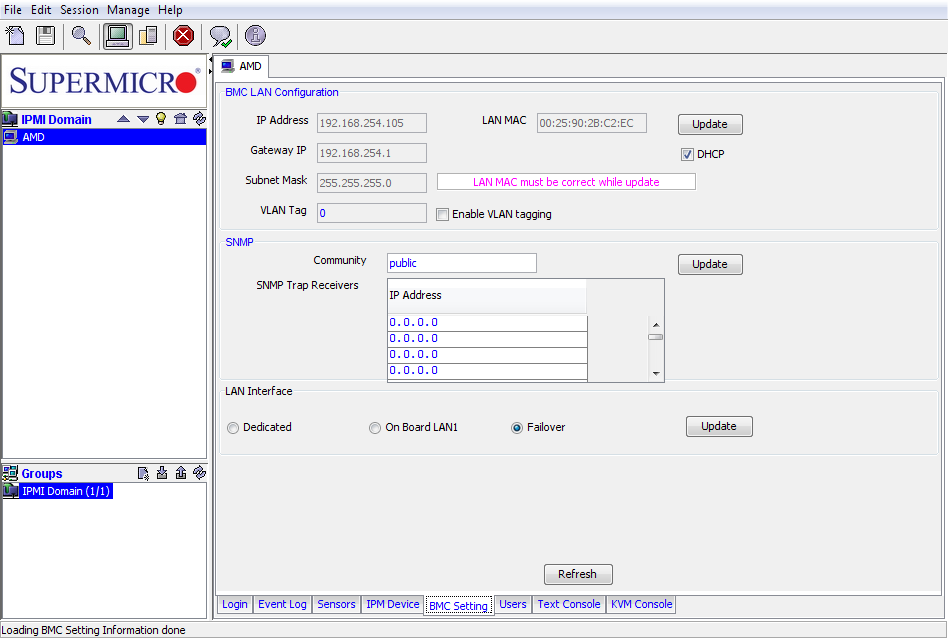Viewport: 948px width, 639px height.
Task: Click the down triangle in IPMI Domain header
Action: [x=142, y=119]
